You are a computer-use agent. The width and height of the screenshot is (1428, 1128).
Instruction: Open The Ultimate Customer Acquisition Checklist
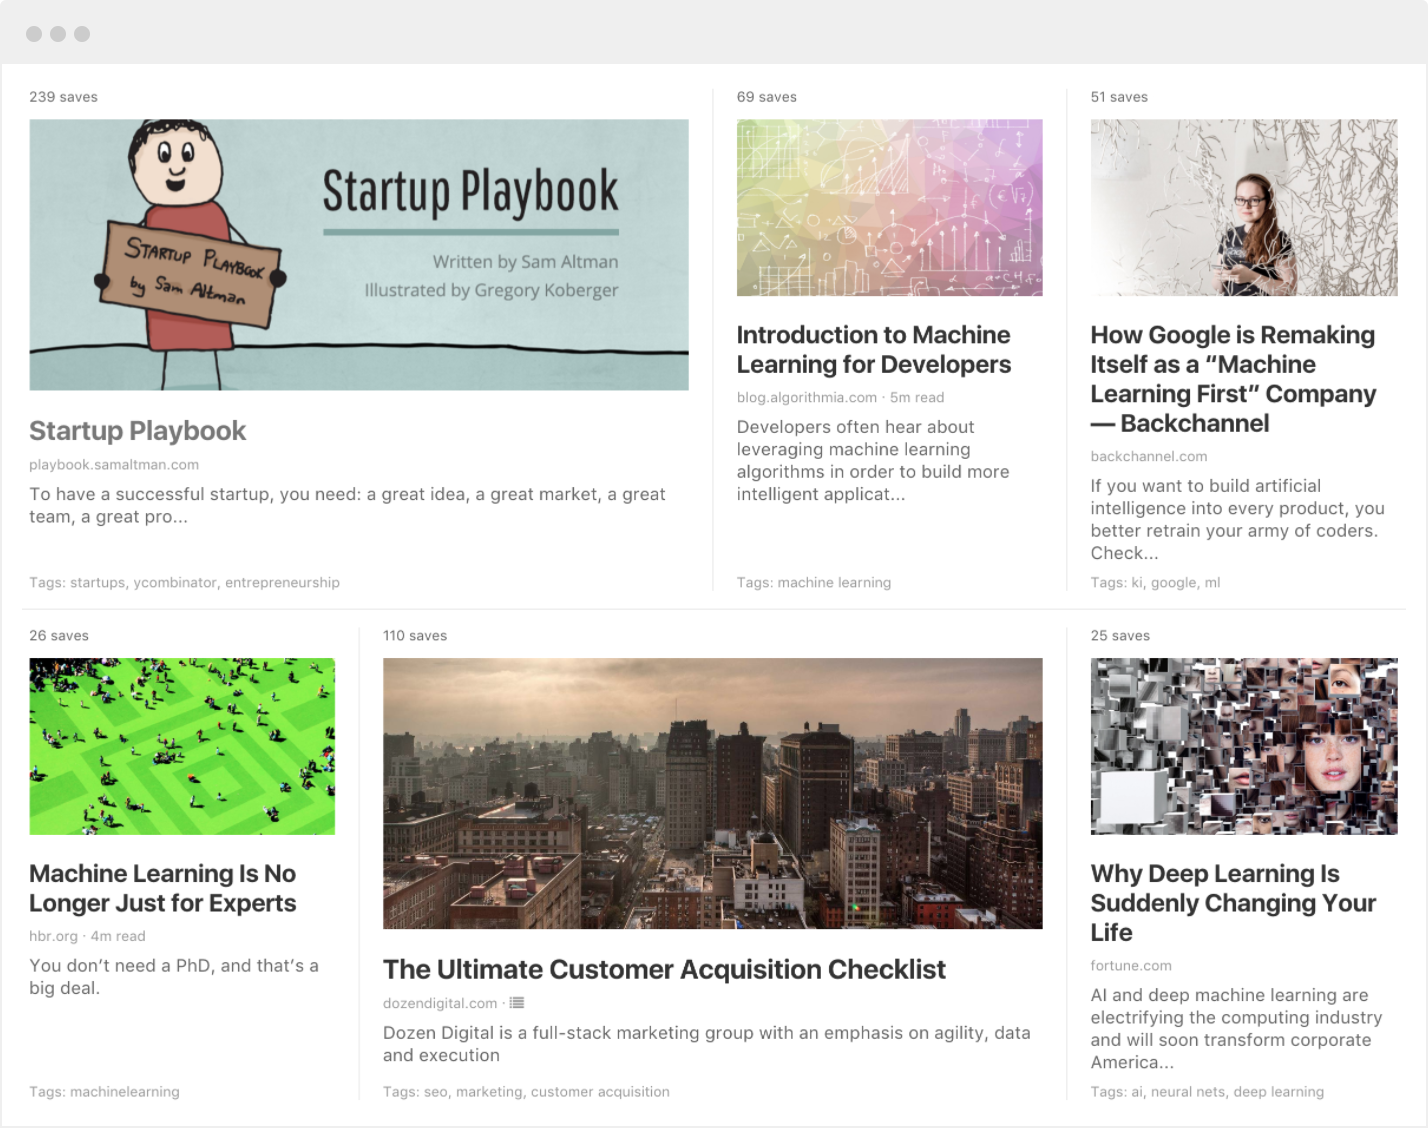(664, 970)
